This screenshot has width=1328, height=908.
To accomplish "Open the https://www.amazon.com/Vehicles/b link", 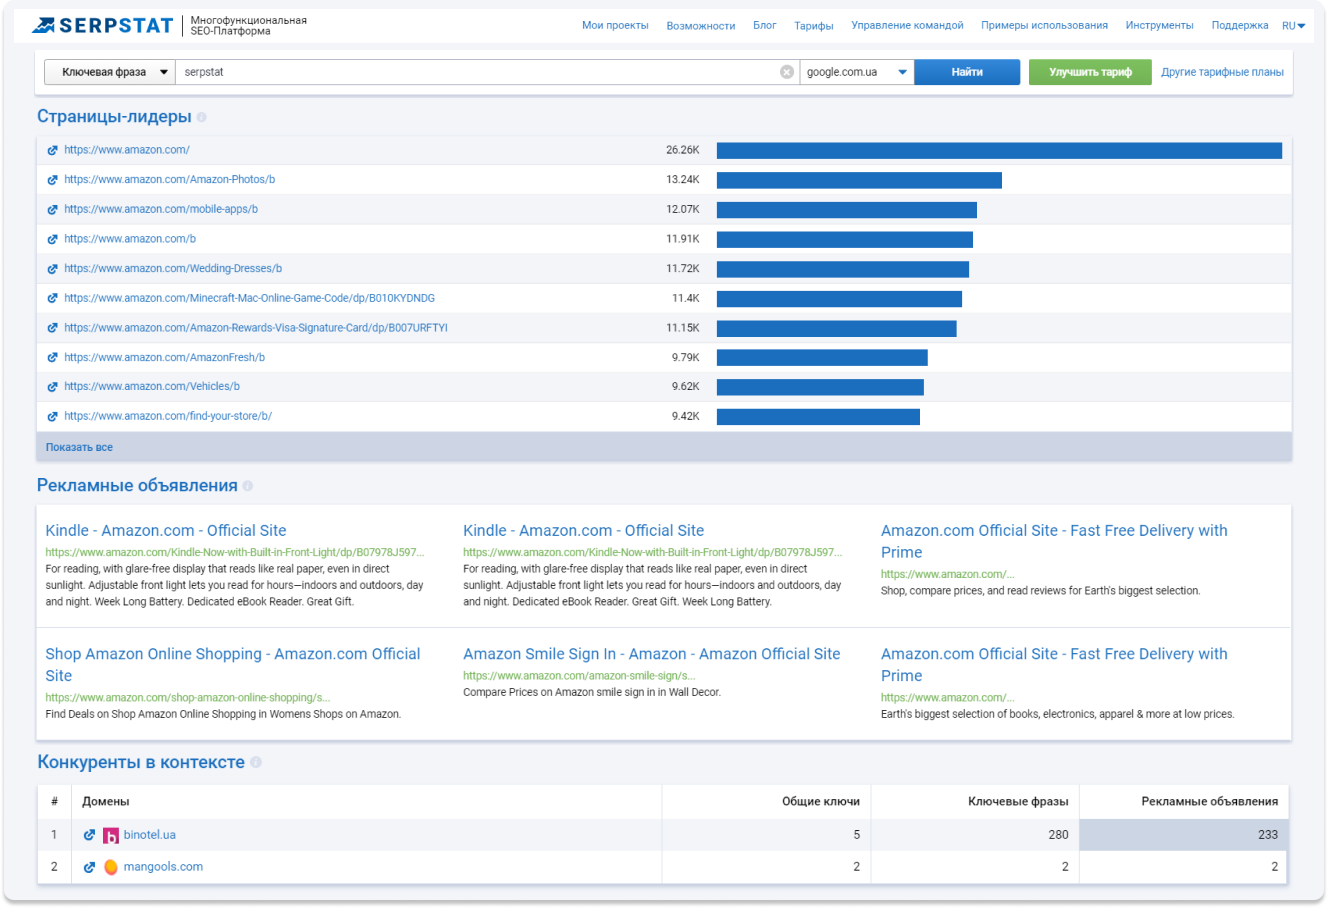I will 152,387.
